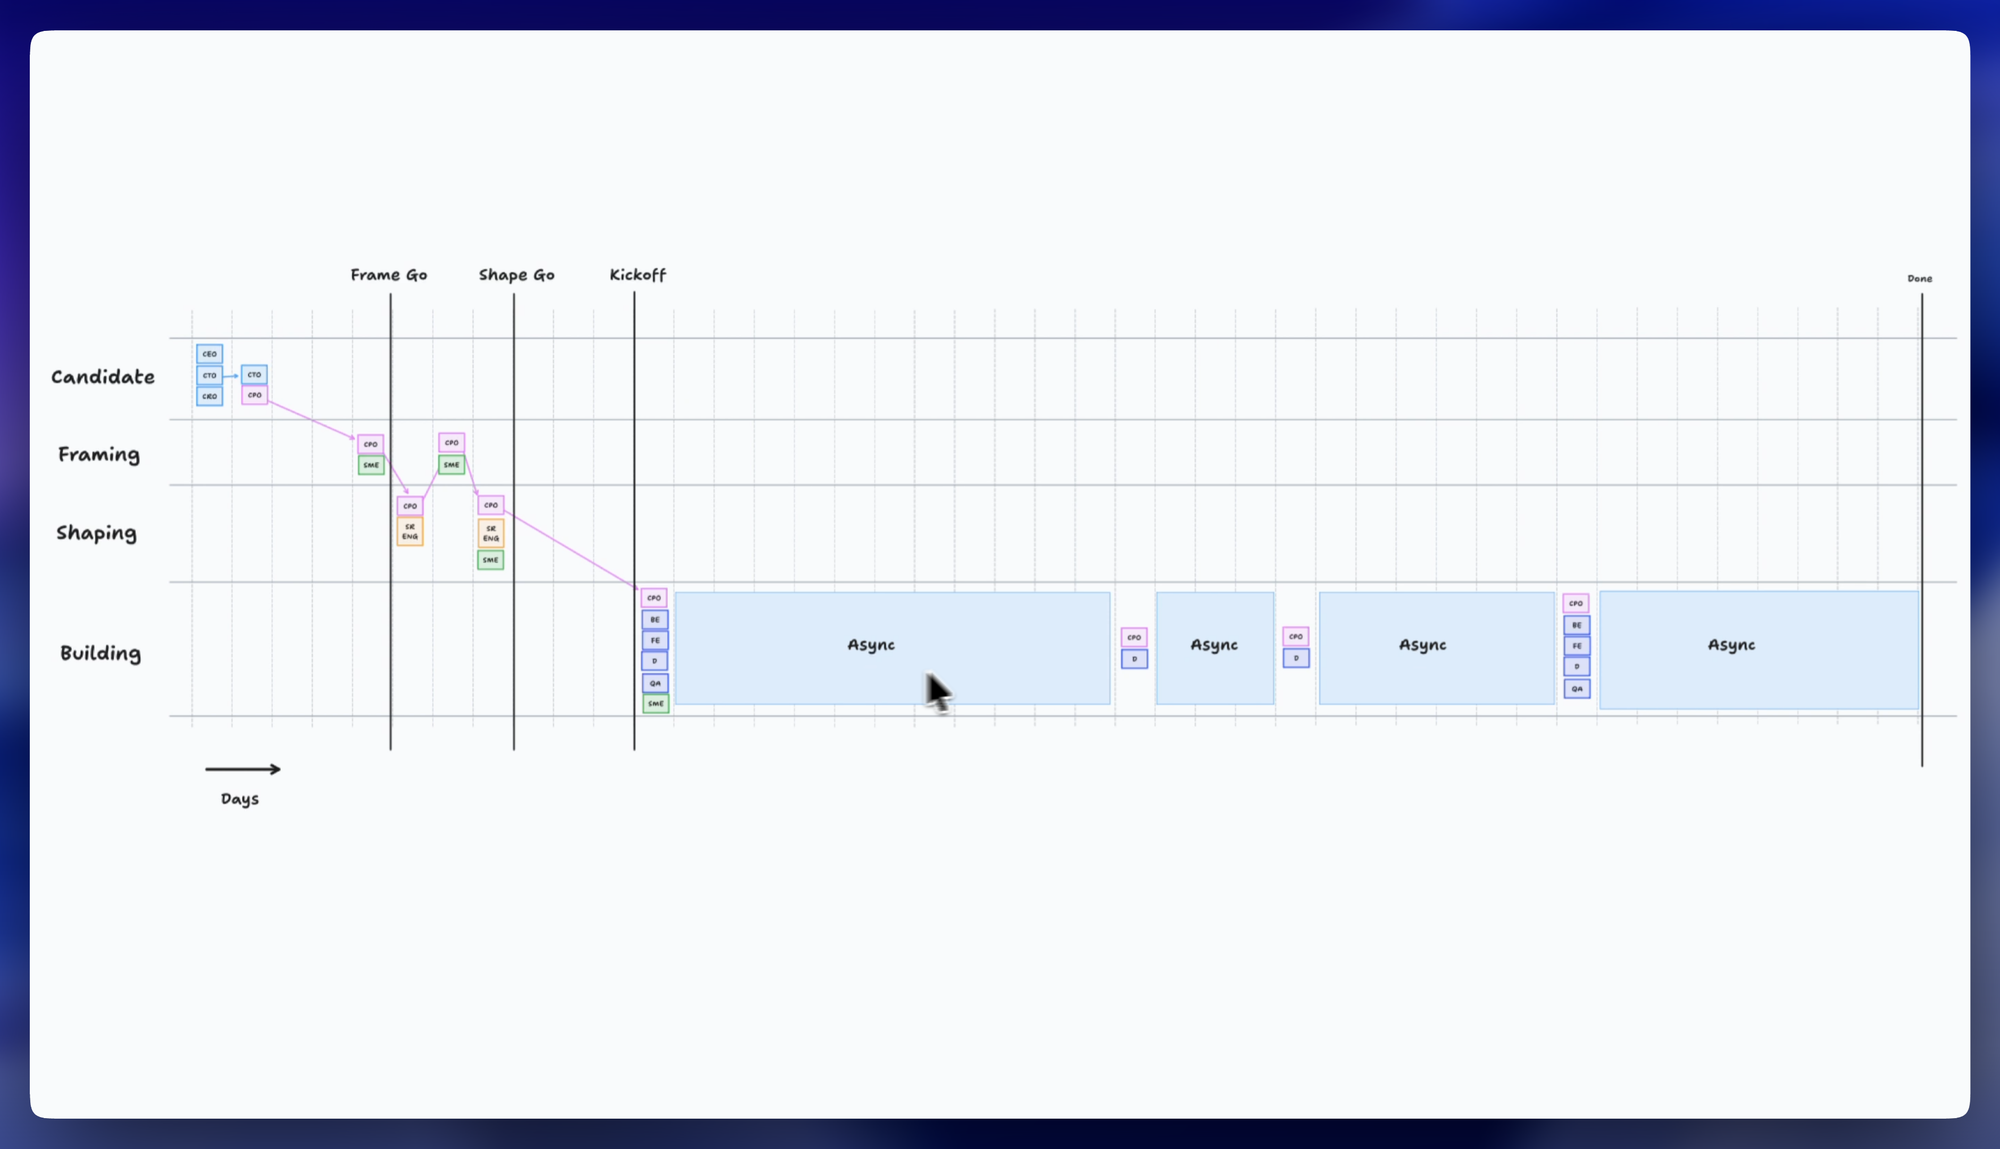Click the QA box next to the Kickoff line
The width and height of the screenshot is (2000, 1149).
coord(655,683)
